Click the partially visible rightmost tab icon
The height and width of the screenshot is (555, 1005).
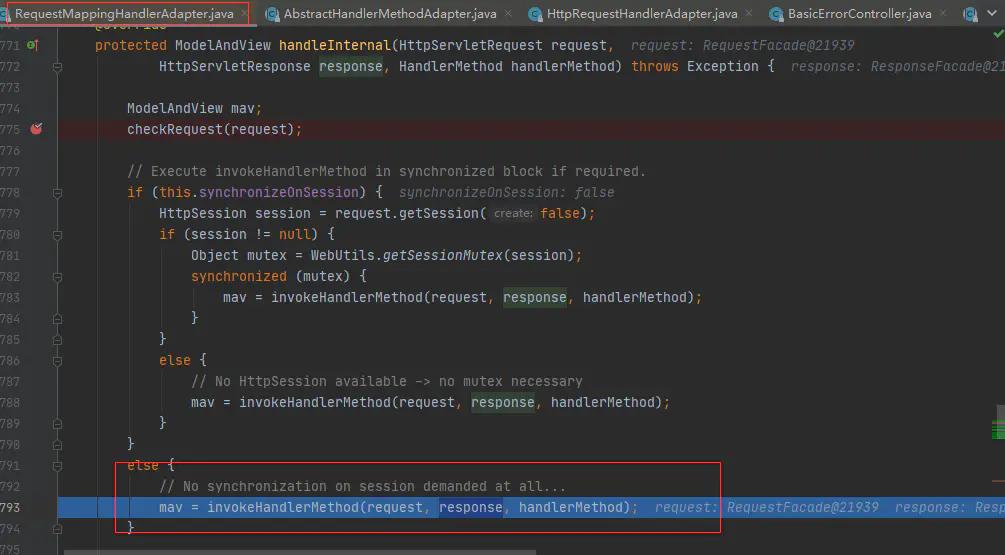tap(969, 14)
